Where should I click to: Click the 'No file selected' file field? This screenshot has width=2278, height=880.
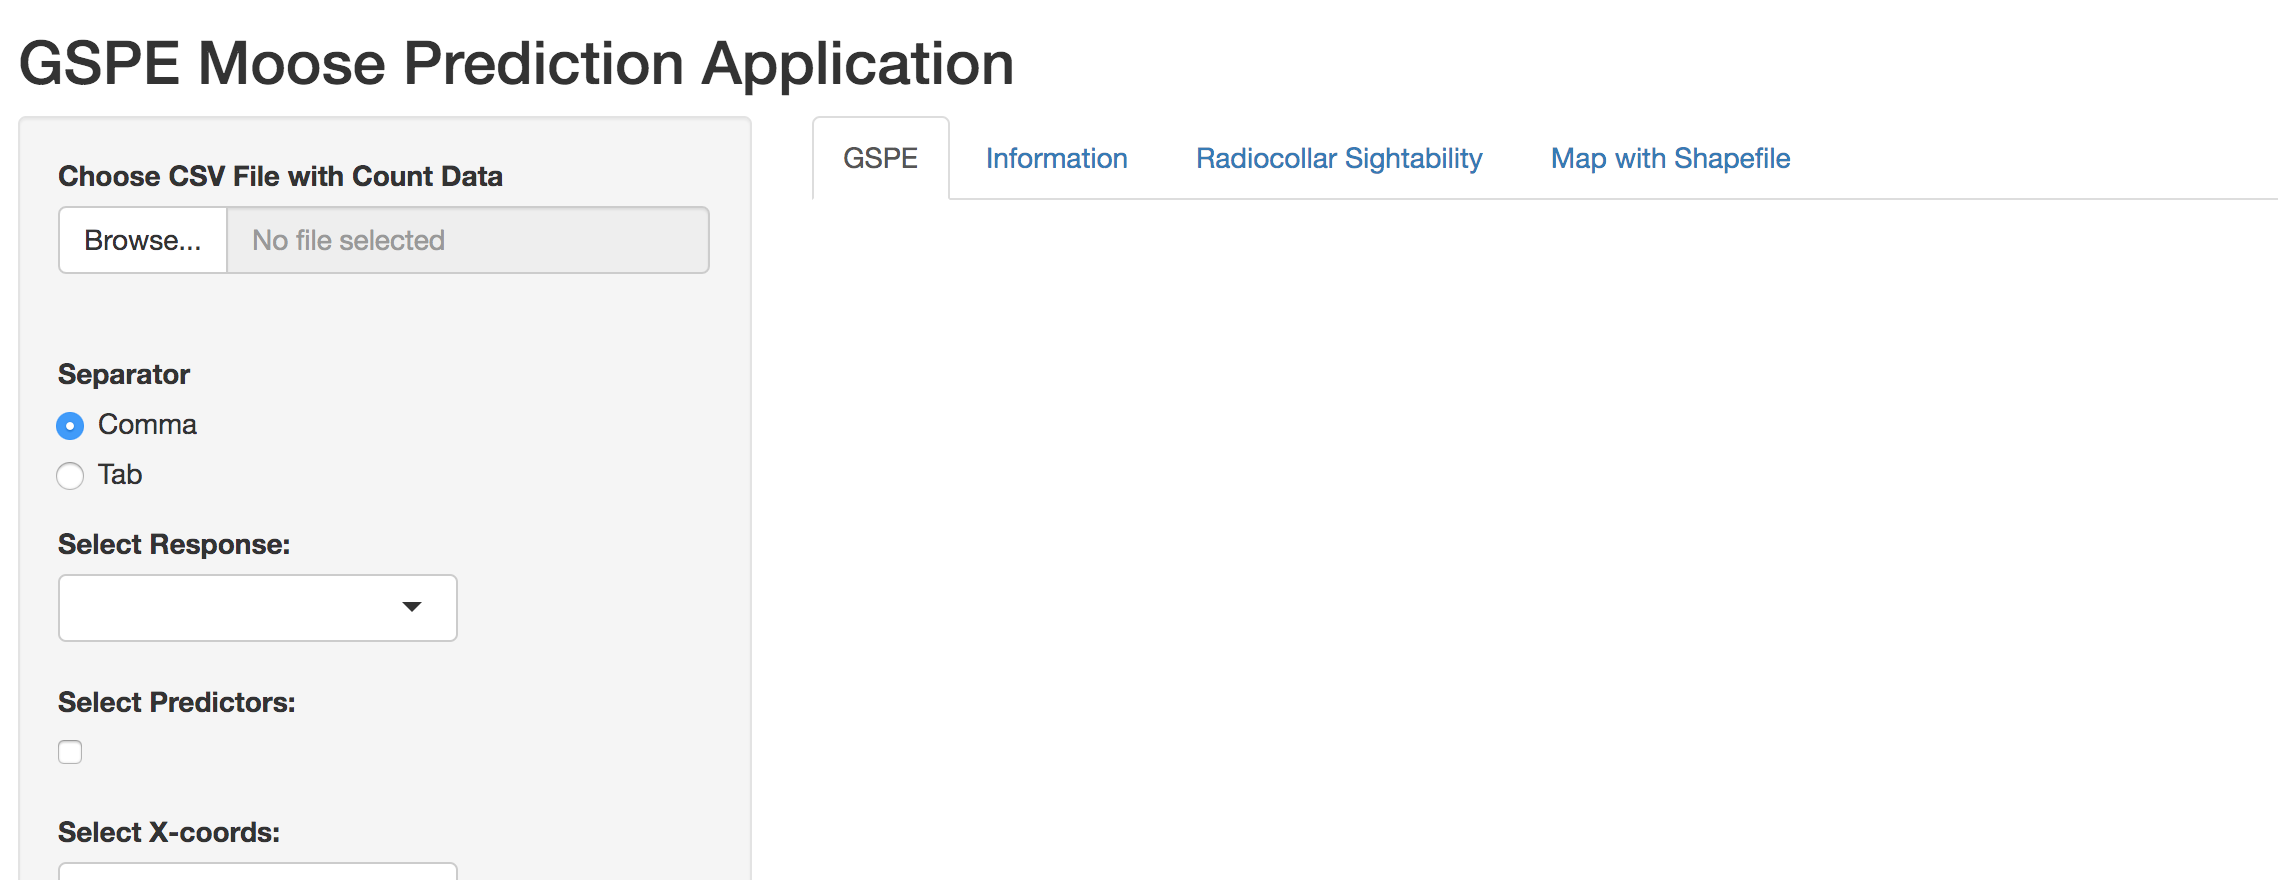point(468,240)
